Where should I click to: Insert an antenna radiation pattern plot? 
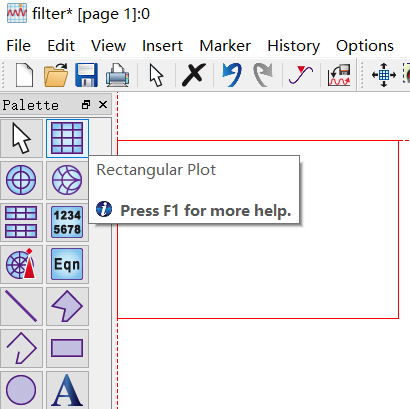click(x=21, y=264)
